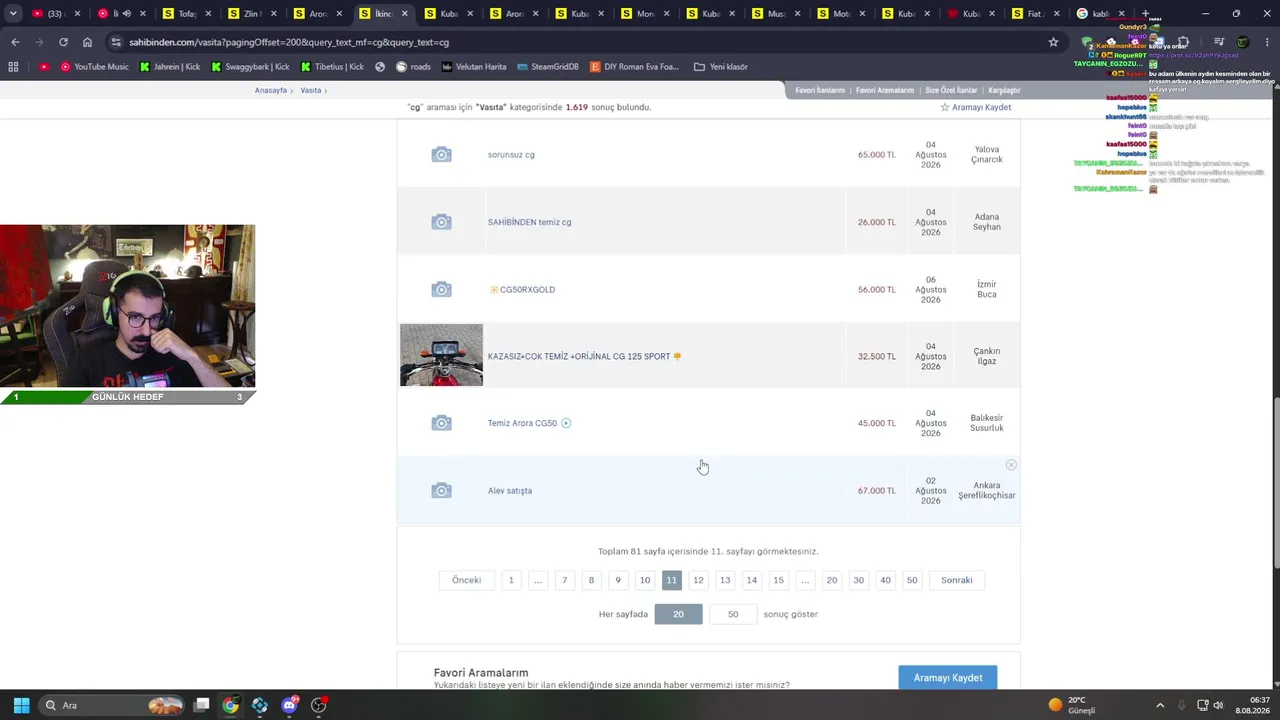The height and width of the screenshot is (720, 1280).
Task: Open the Chrome apps grid in bookmarks bar
Action: tap(13, 67)
